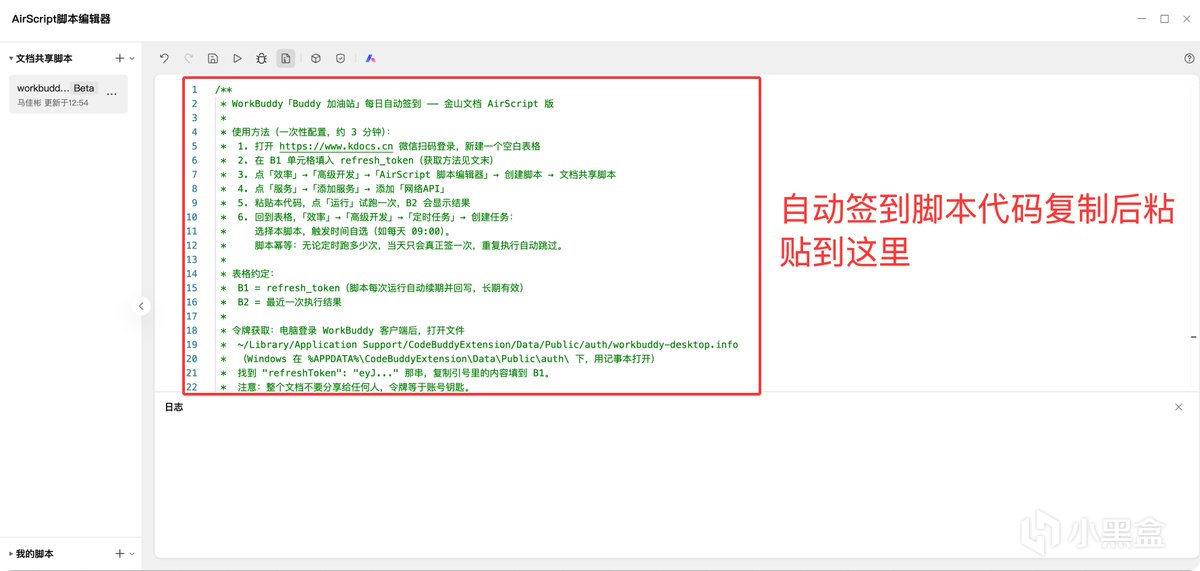Select the workbudd Beta script item
The width and height of the screenshot is (1200, 571).
(68, 94)
